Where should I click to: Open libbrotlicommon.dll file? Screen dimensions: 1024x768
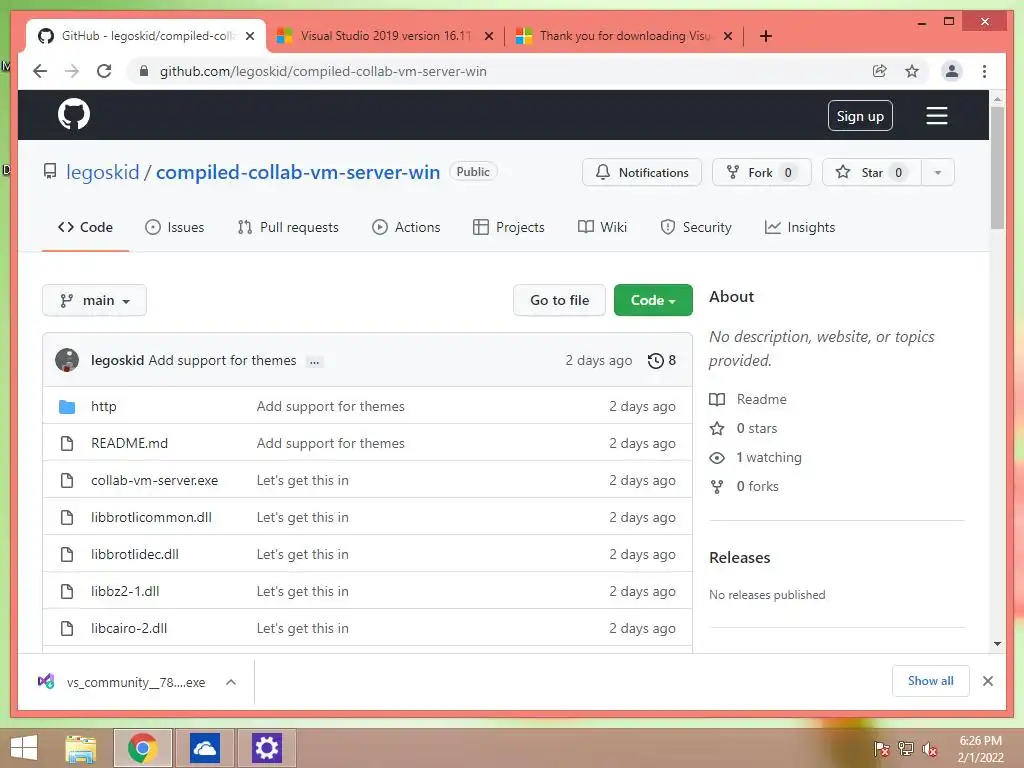152,517
